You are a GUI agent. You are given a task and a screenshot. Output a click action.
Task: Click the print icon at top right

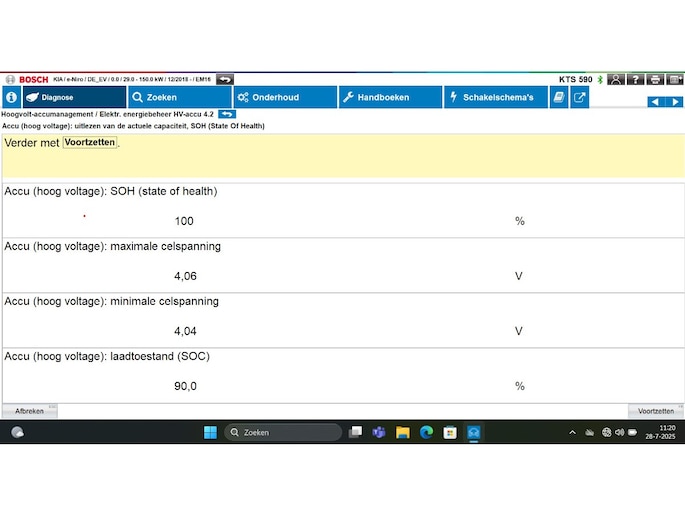click(x=655, y=79)
